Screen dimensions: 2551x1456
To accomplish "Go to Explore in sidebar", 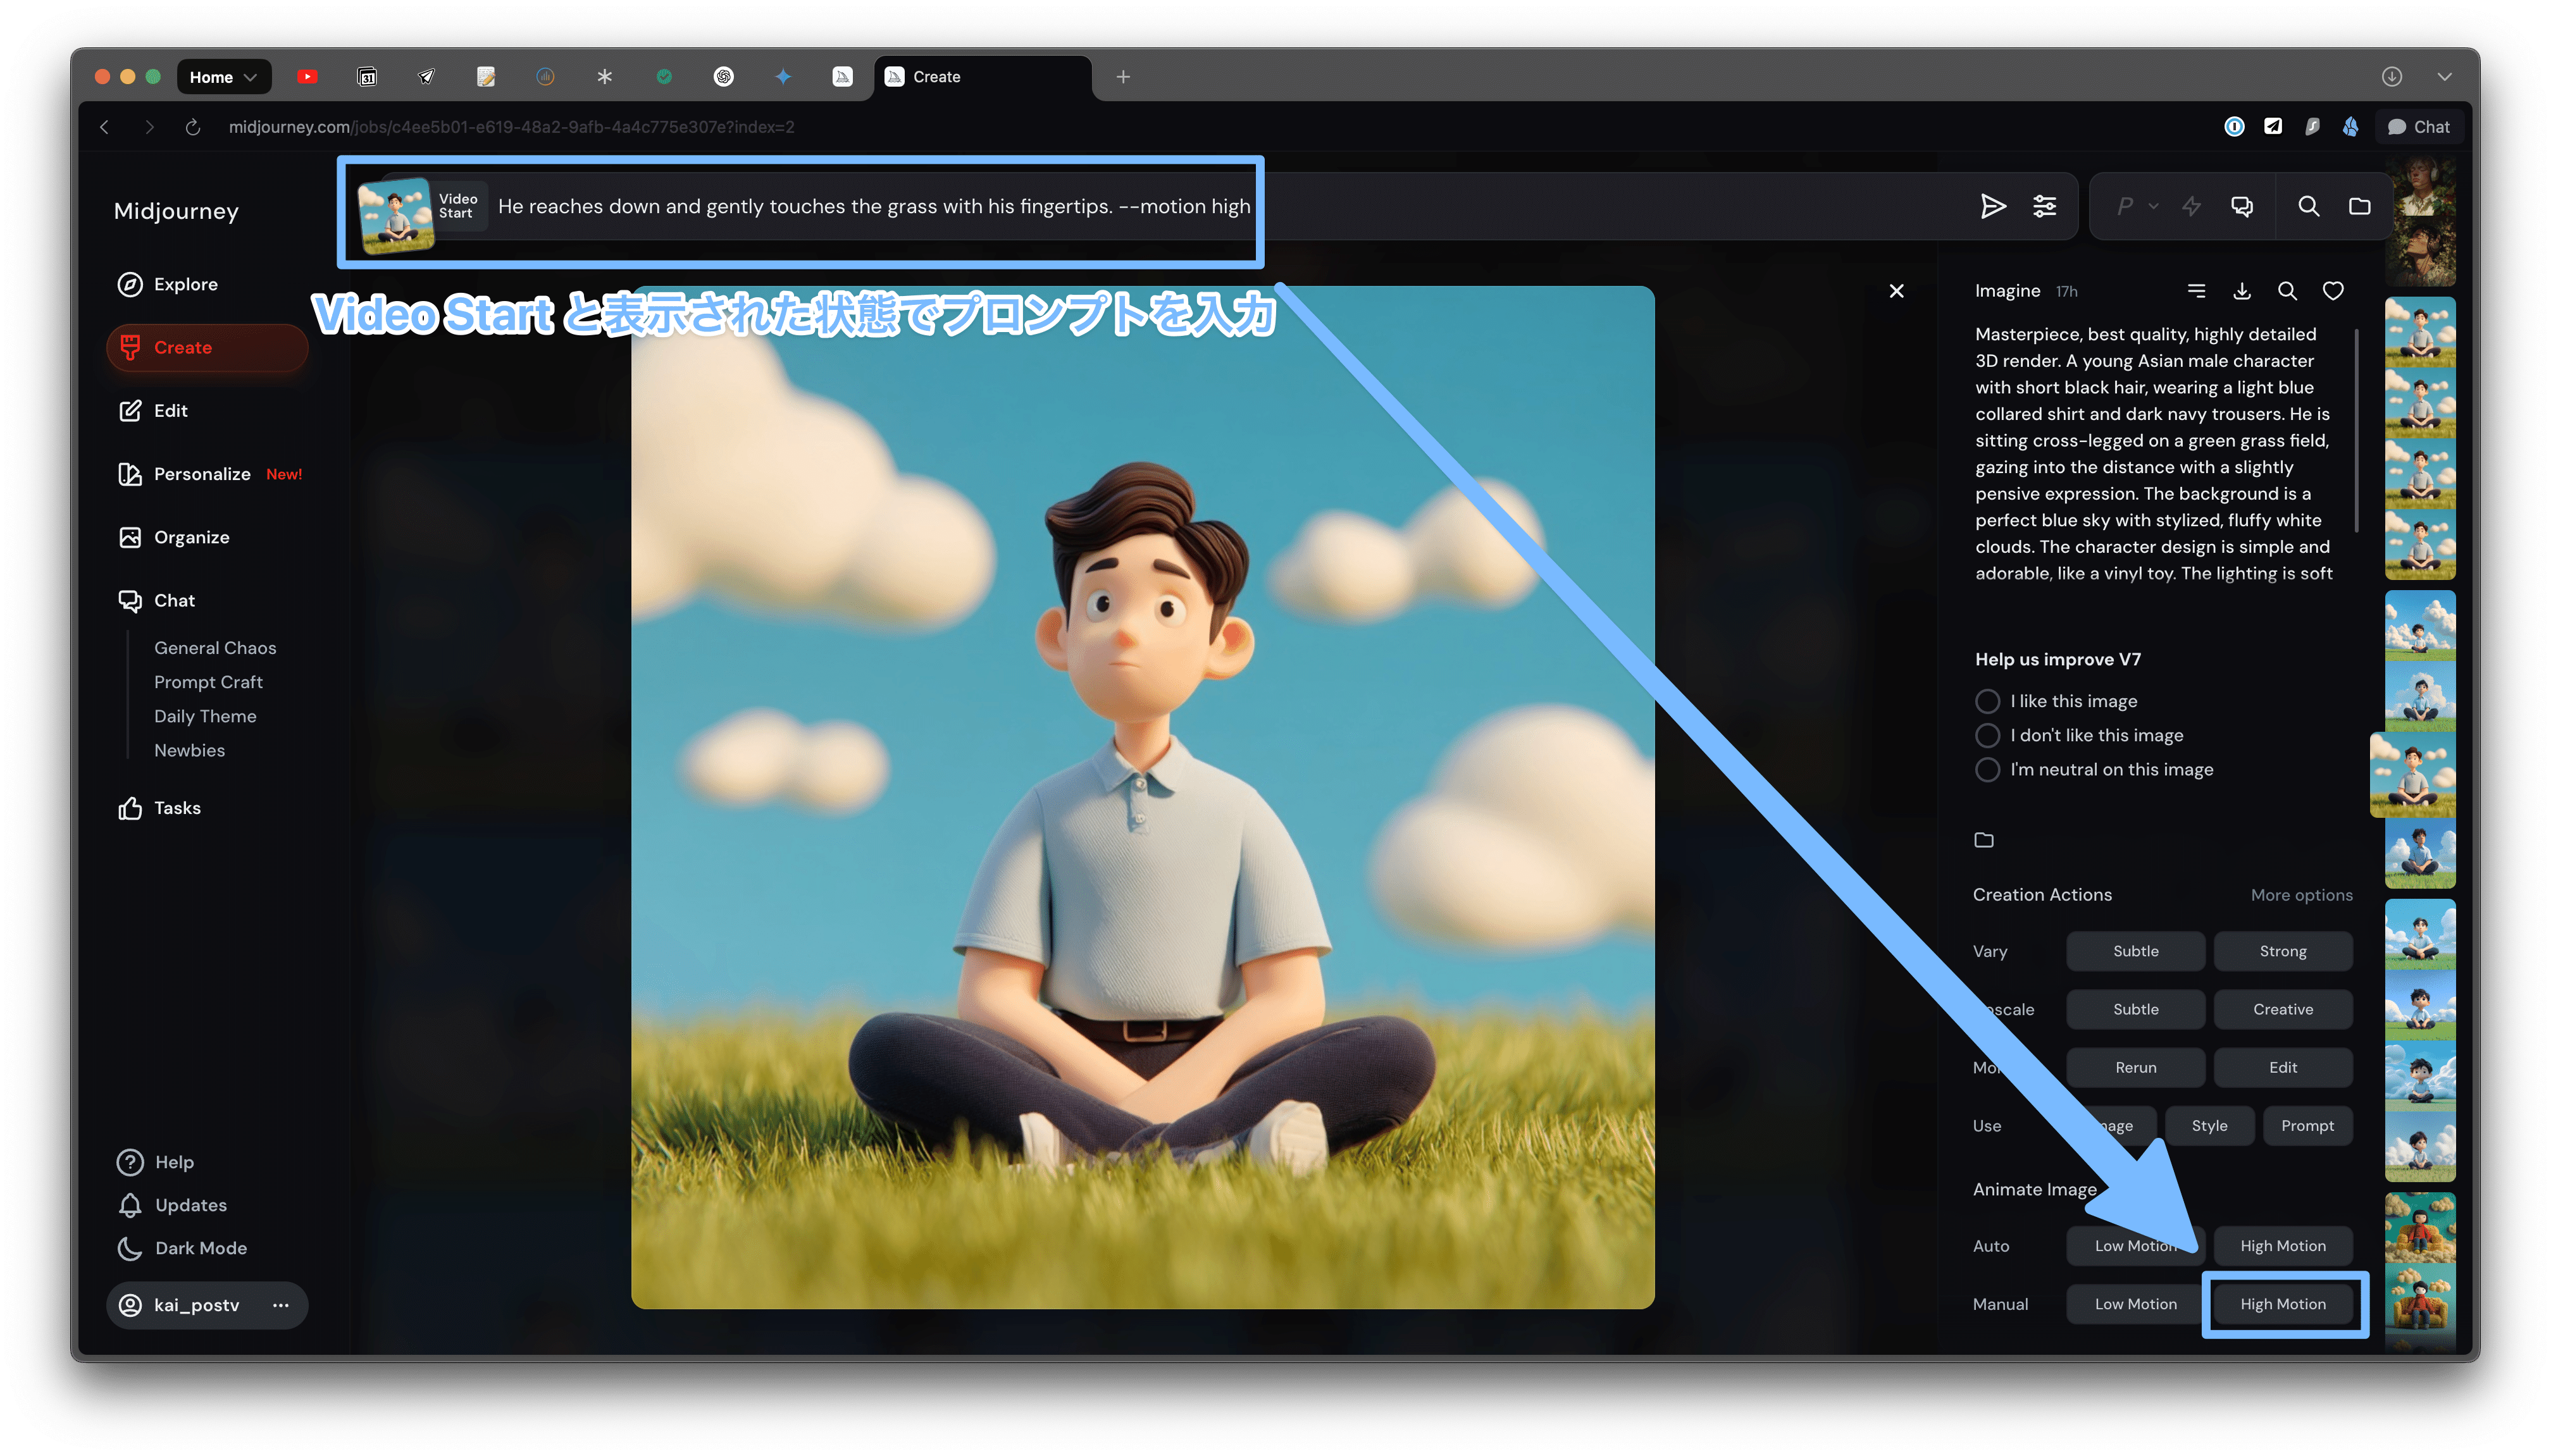I will pos(185,284).
